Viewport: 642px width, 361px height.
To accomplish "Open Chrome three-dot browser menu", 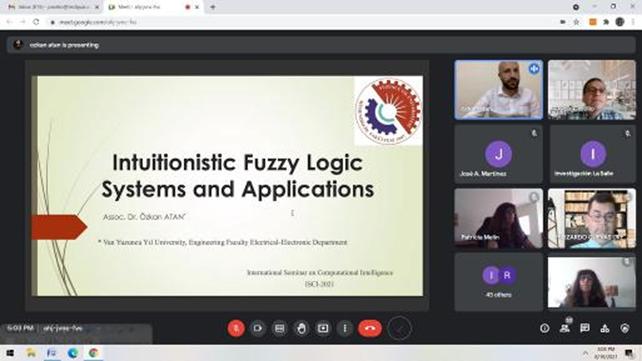I will click(633, 22).
